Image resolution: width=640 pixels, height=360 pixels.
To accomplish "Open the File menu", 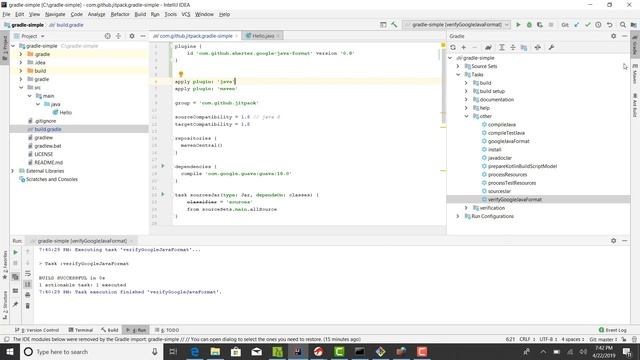I will pos(7,14).
